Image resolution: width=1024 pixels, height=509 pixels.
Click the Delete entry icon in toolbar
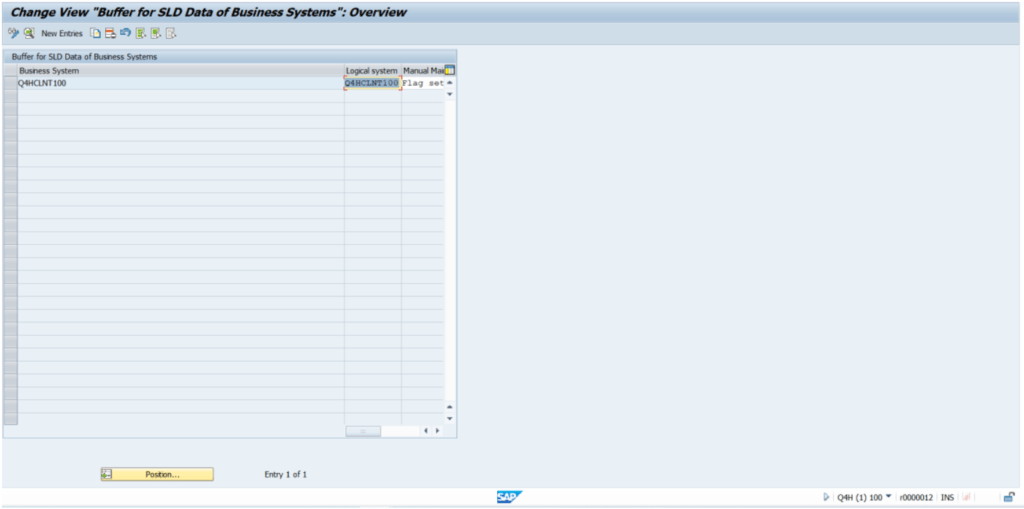click(110, 33)
